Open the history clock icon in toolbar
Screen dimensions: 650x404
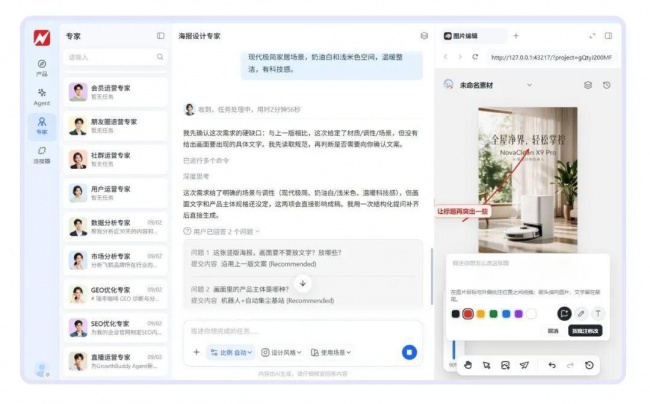(589, 365)
